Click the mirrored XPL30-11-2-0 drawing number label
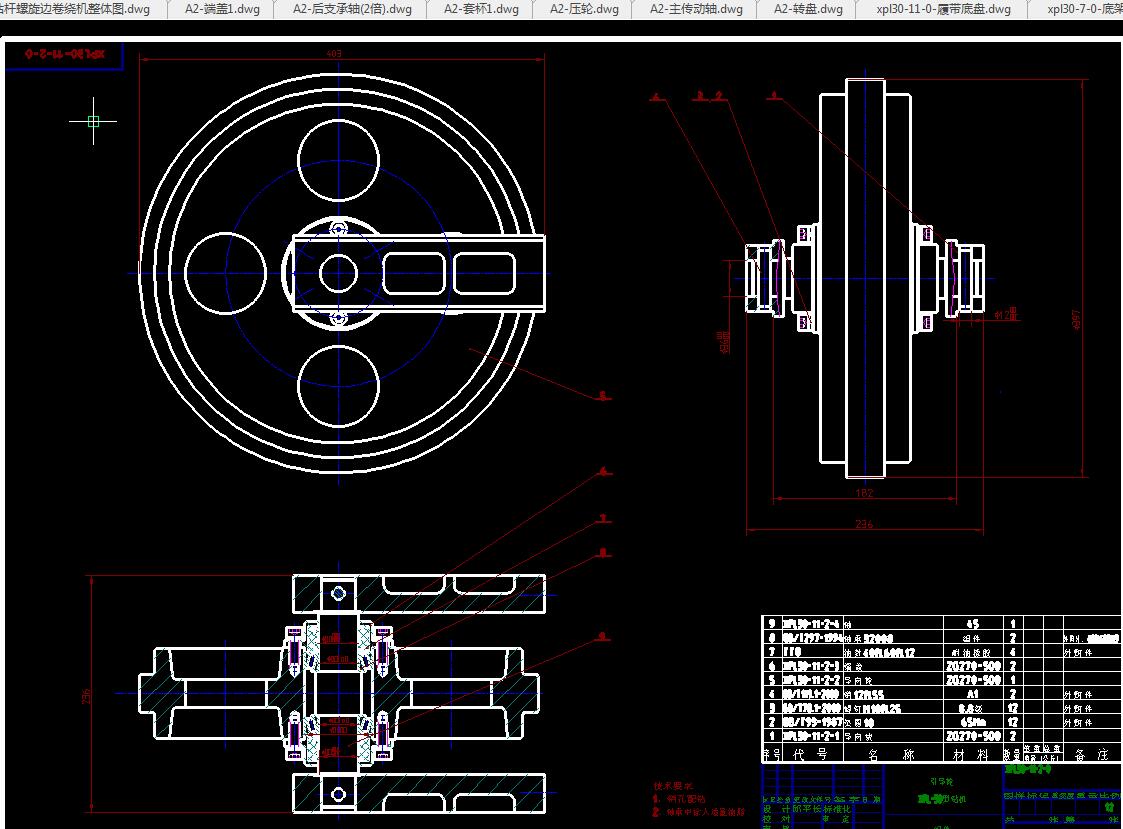This screenshot has height=829, width=1123. click(65, 54)
